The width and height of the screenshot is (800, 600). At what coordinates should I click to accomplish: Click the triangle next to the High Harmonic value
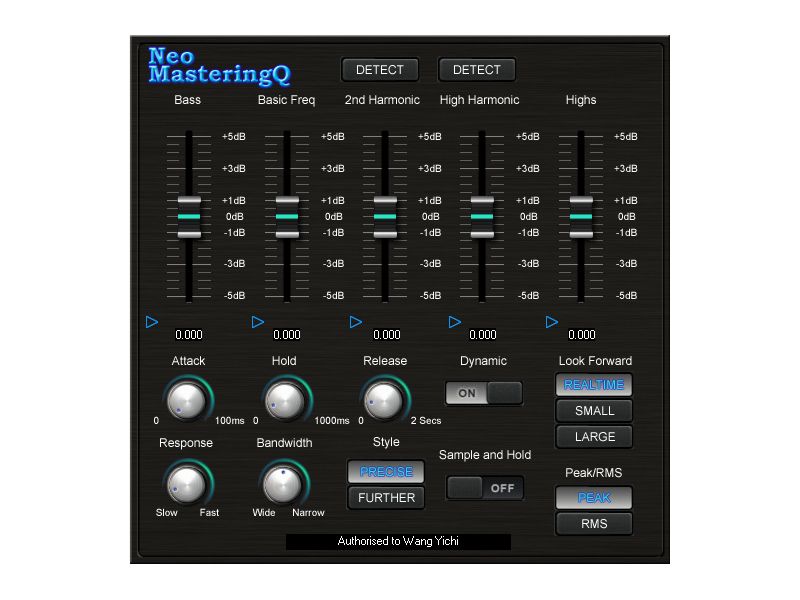[x=455, y=322]
